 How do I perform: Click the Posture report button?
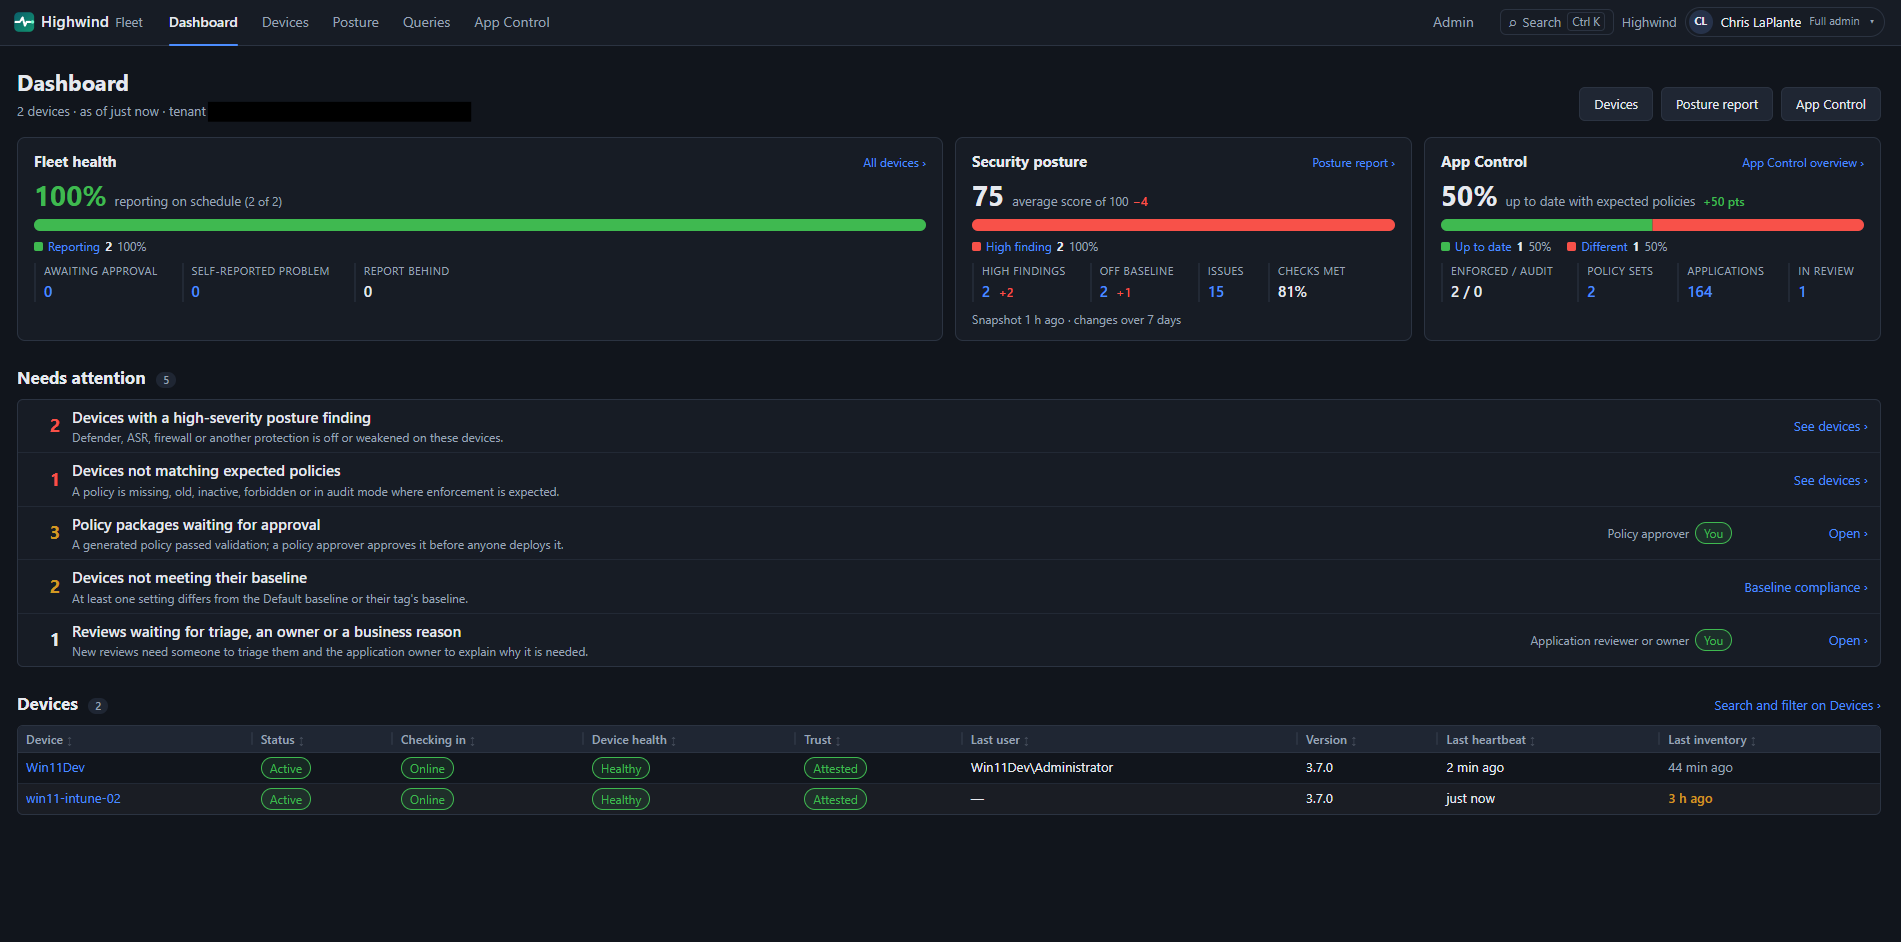pos(1717,104)
